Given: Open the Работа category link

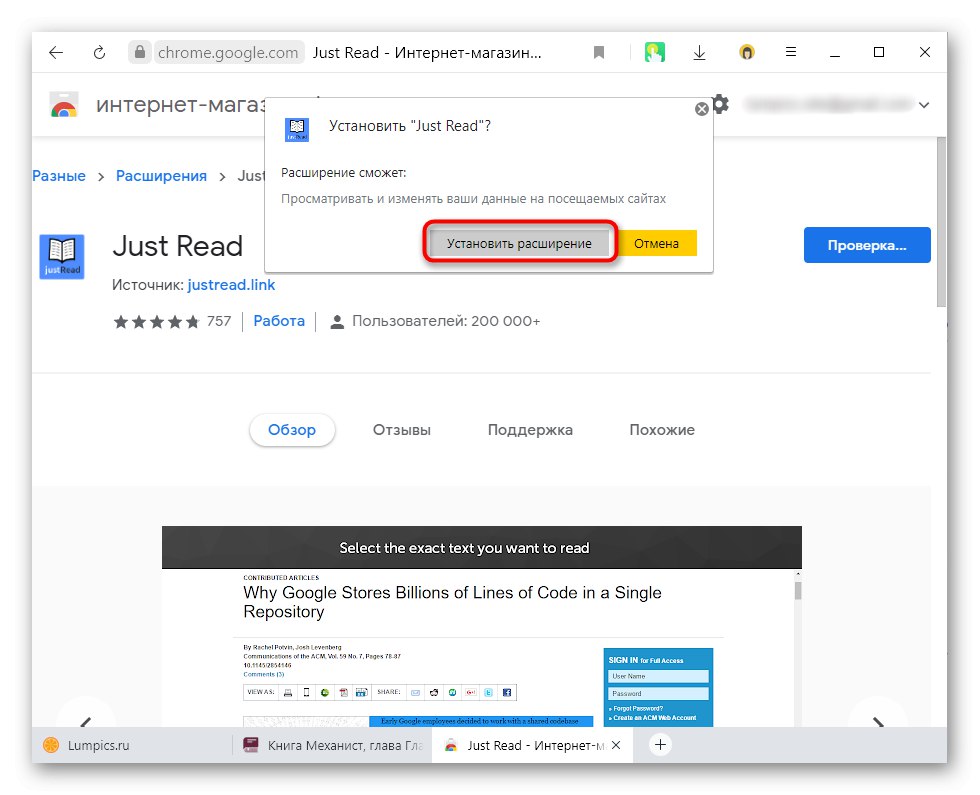Looking at the screenshot, I should coord(279,321).
